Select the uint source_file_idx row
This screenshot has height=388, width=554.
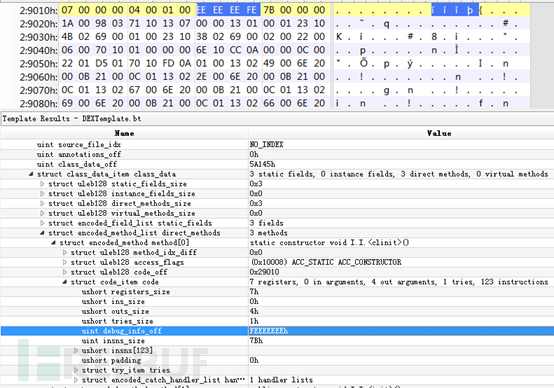(x=277, y=145)
